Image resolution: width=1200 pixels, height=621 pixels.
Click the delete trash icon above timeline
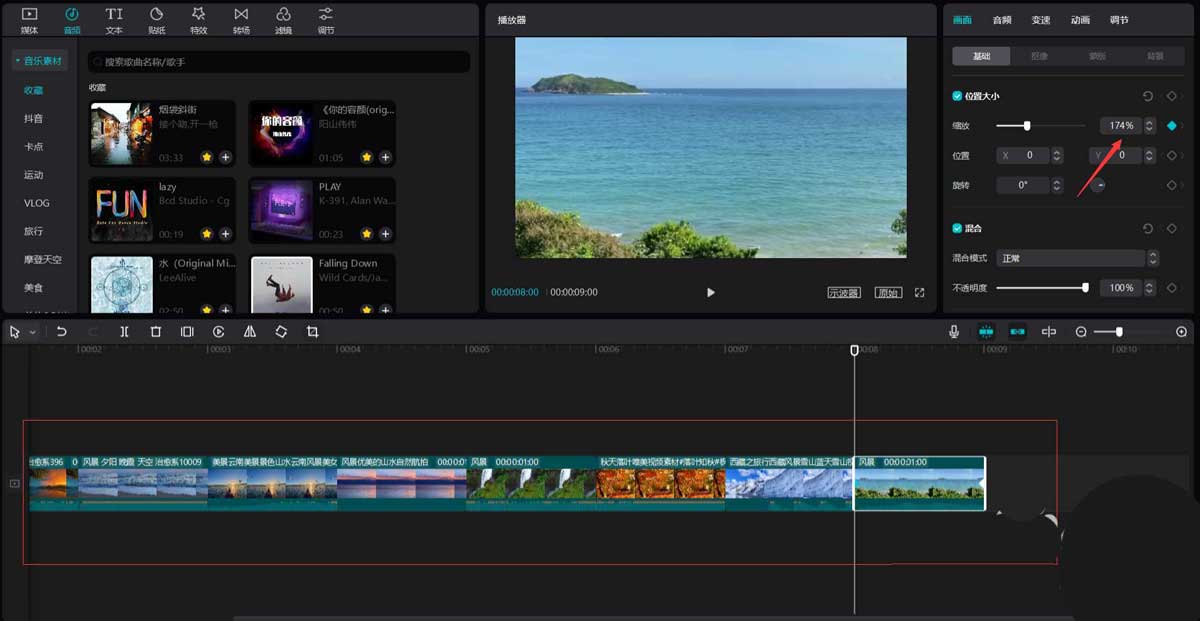156,331
